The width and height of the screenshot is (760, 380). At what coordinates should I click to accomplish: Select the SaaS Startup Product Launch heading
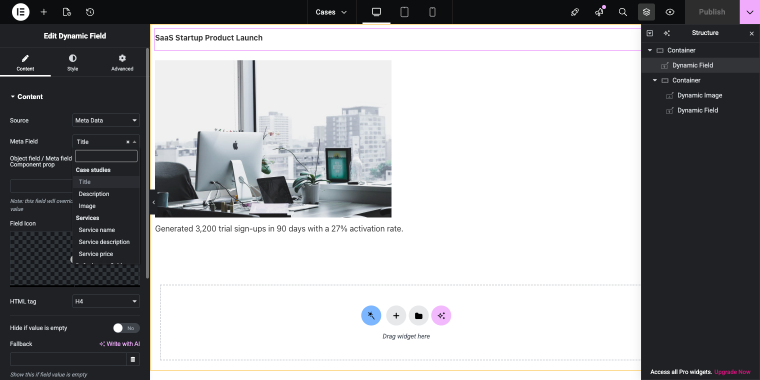click(x=209, y=38)
